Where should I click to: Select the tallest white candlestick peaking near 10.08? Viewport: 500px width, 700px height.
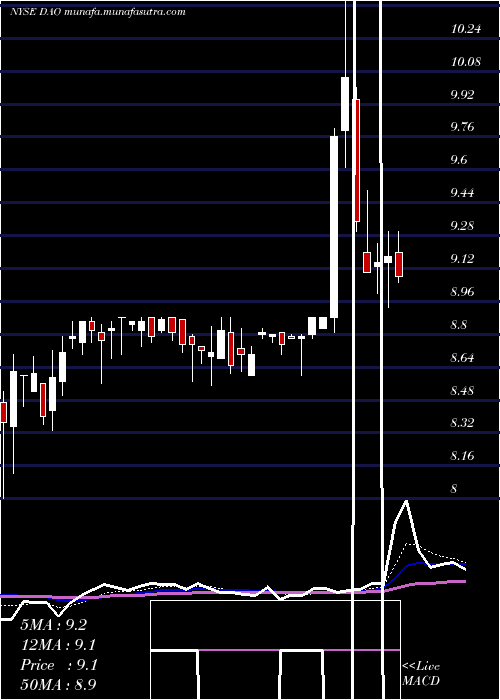pyautogui.click(x=345, y=104)
